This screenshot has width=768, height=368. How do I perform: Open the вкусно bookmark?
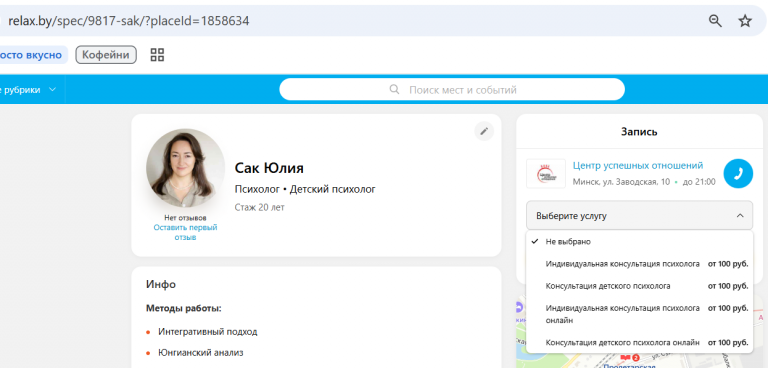32,54
